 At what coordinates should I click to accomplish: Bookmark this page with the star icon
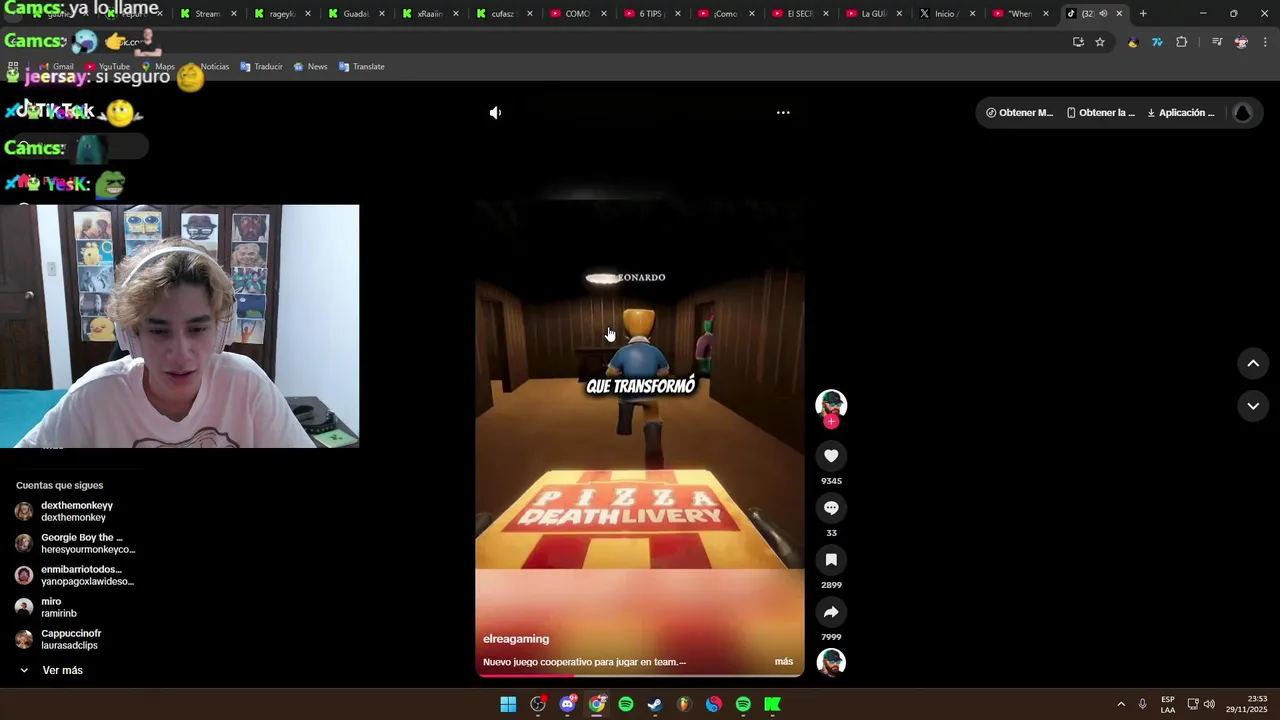coord(1100,42)
